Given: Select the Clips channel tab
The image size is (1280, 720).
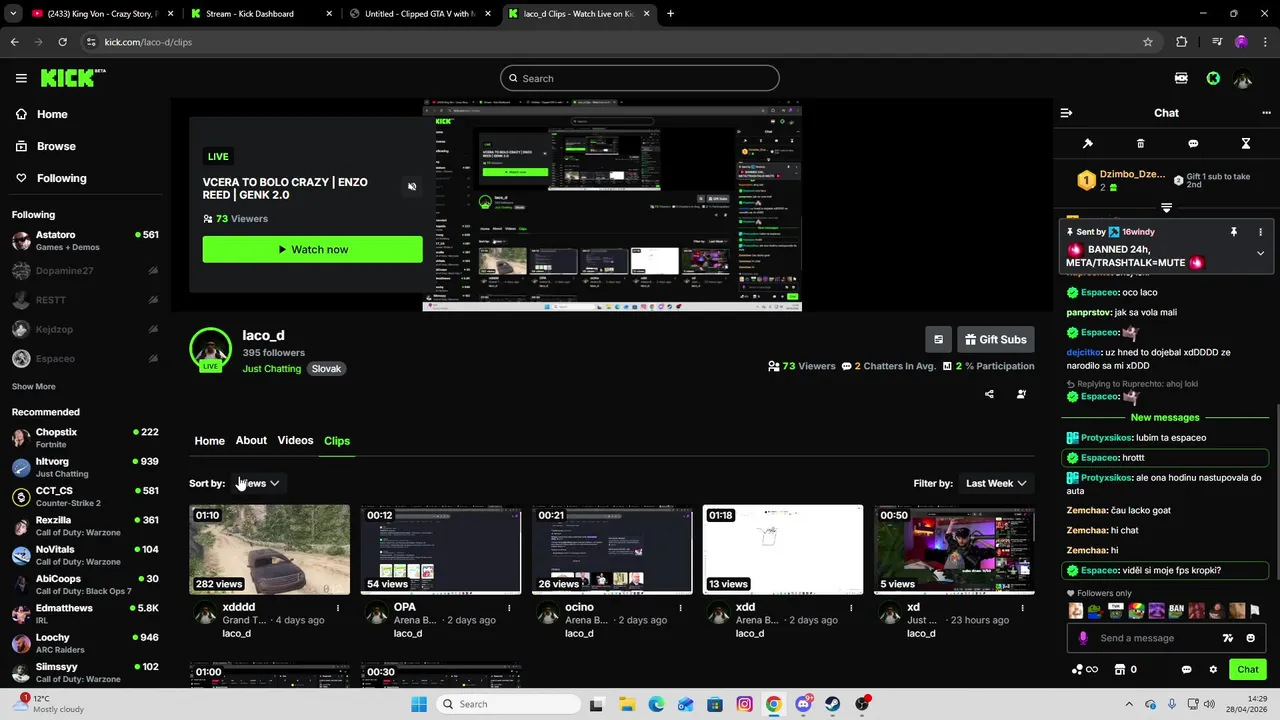Looking at the screenshot, I should click(x=337, y=441).
